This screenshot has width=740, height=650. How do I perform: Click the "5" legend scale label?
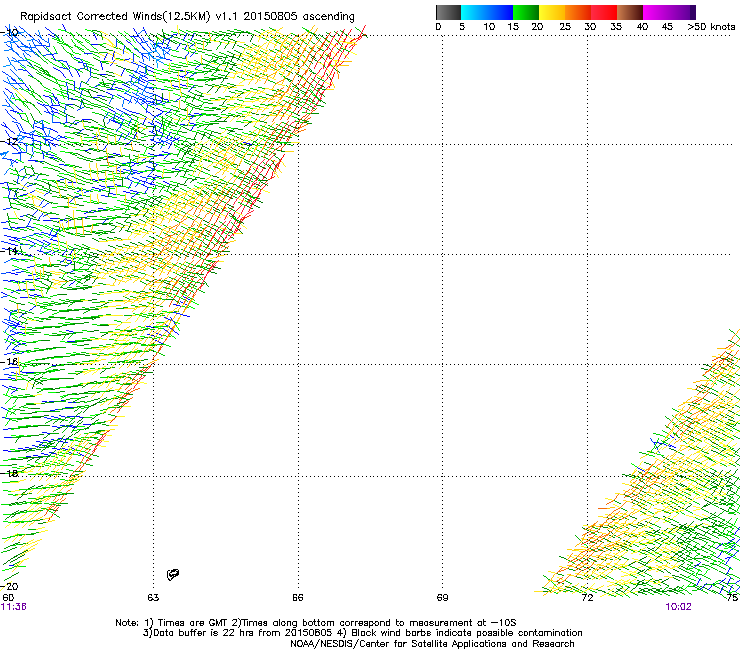462,27
